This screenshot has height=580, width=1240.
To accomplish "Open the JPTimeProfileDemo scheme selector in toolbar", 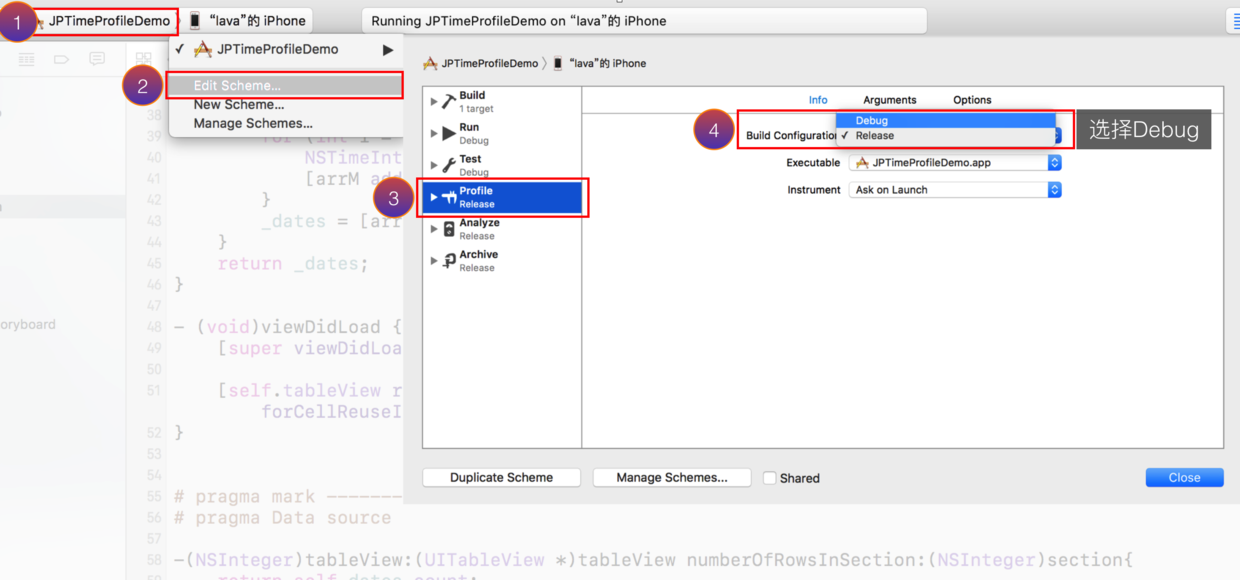I will (x=108, y=21).
